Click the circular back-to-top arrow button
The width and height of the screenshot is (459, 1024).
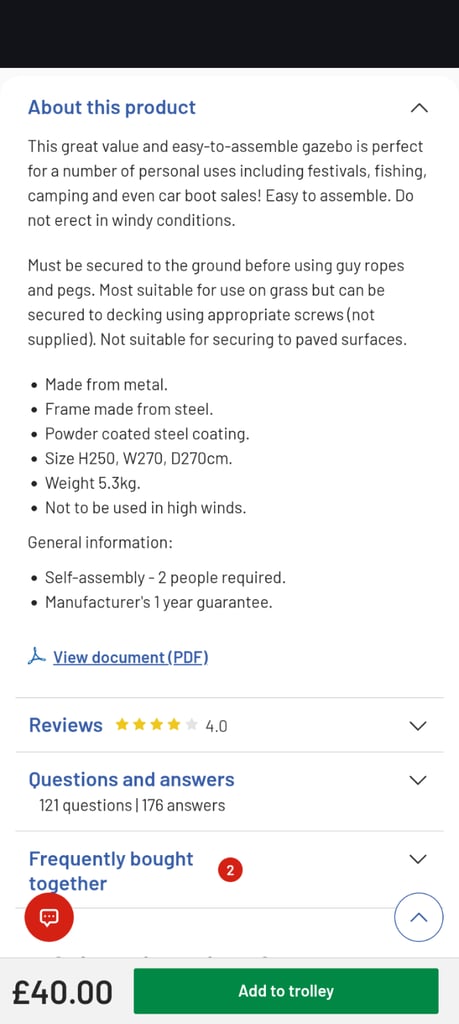tap(419, 917)
